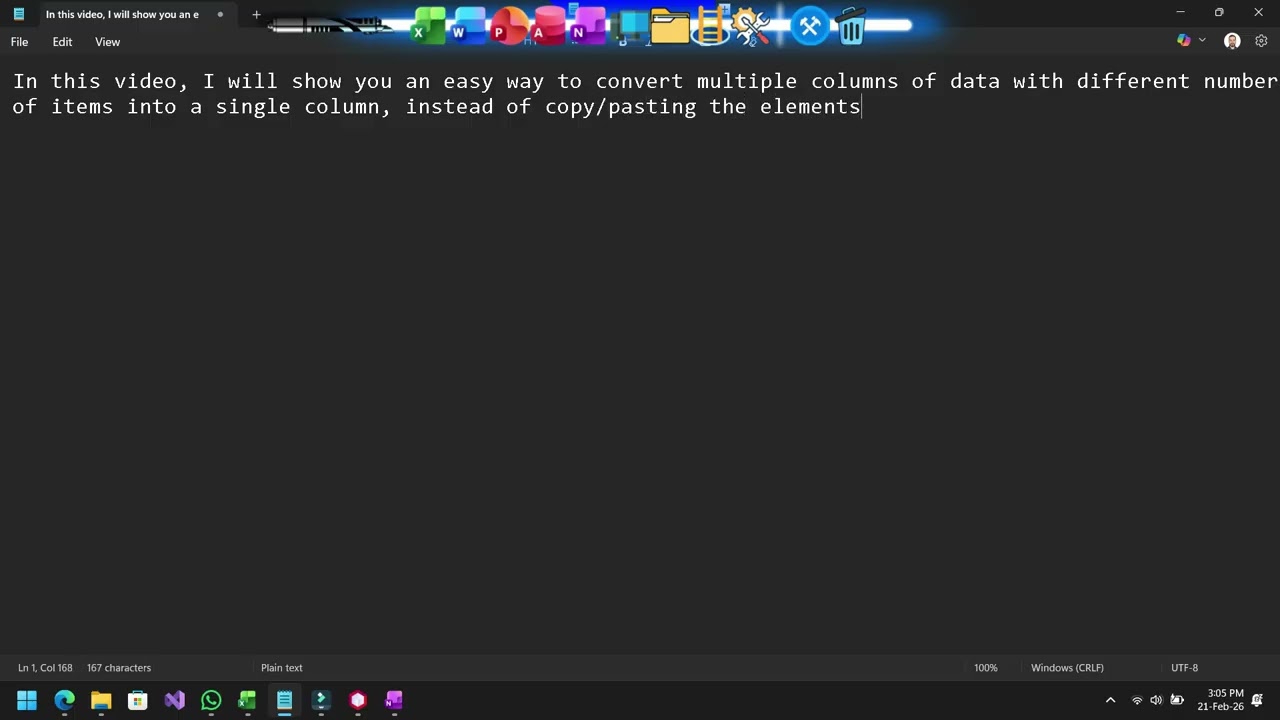Open the red hexagon app on taskbar

pyautogui.click(x=358, y=700)
